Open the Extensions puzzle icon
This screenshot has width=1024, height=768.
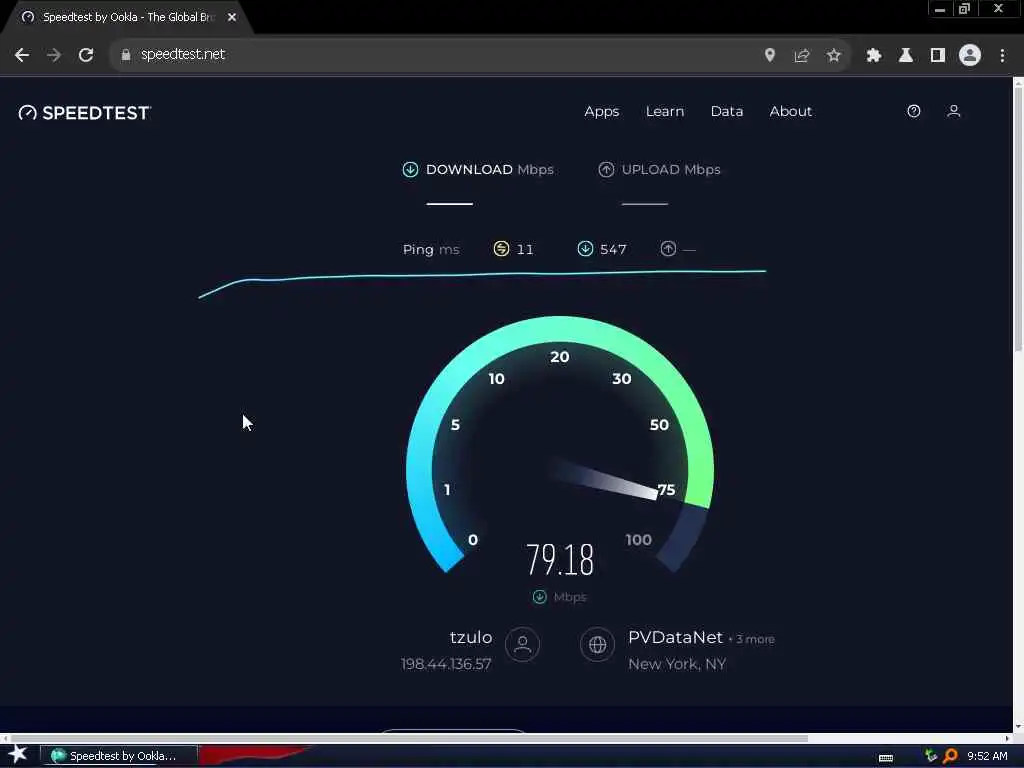coord(874,55)
